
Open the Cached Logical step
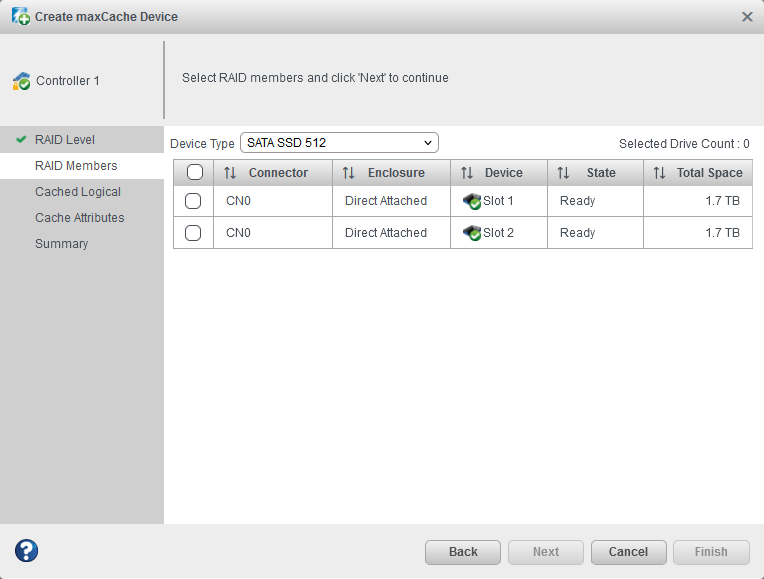coord(78,192)
